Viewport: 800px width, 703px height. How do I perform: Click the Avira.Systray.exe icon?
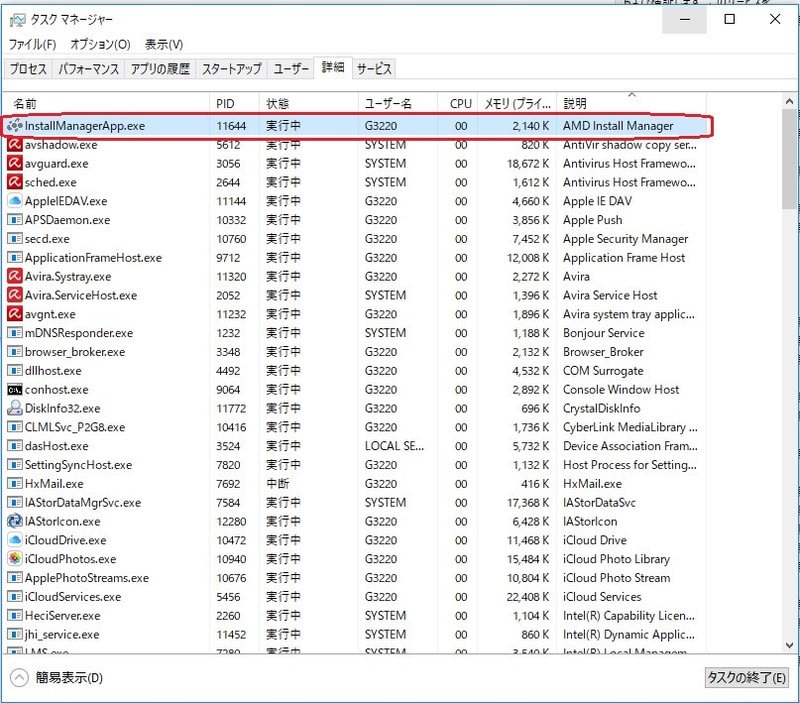tap(15, 277)
